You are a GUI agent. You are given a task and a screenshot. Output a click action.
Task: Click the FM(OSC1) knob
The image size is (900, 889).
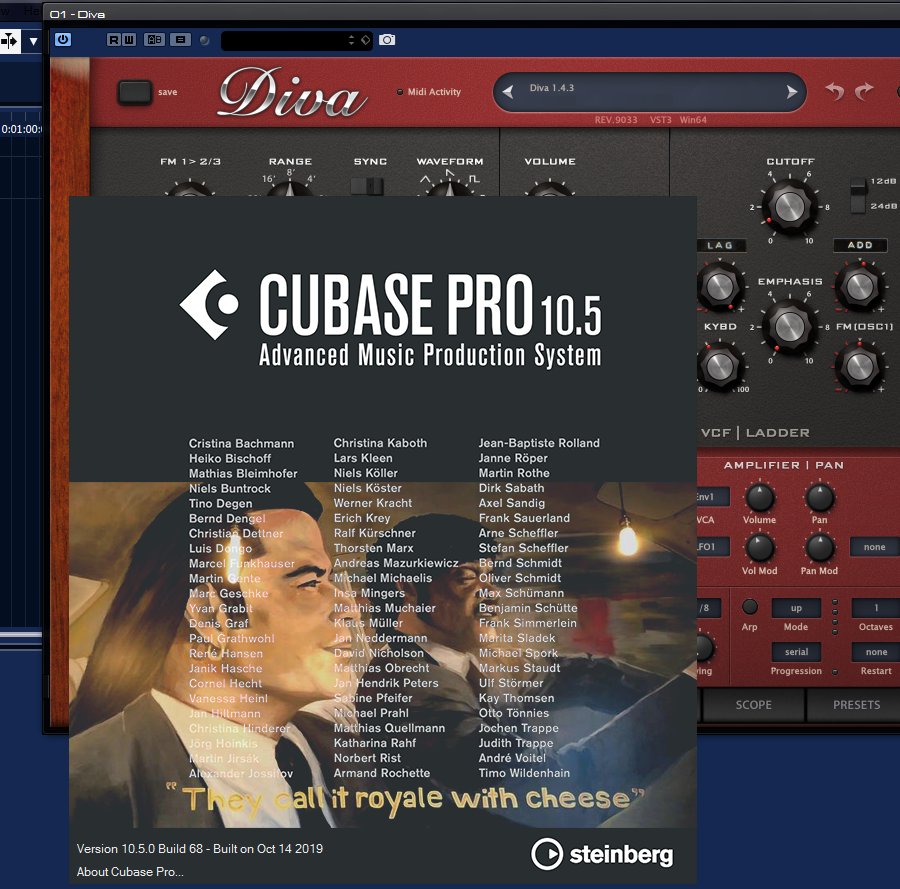tap(859, 366)
